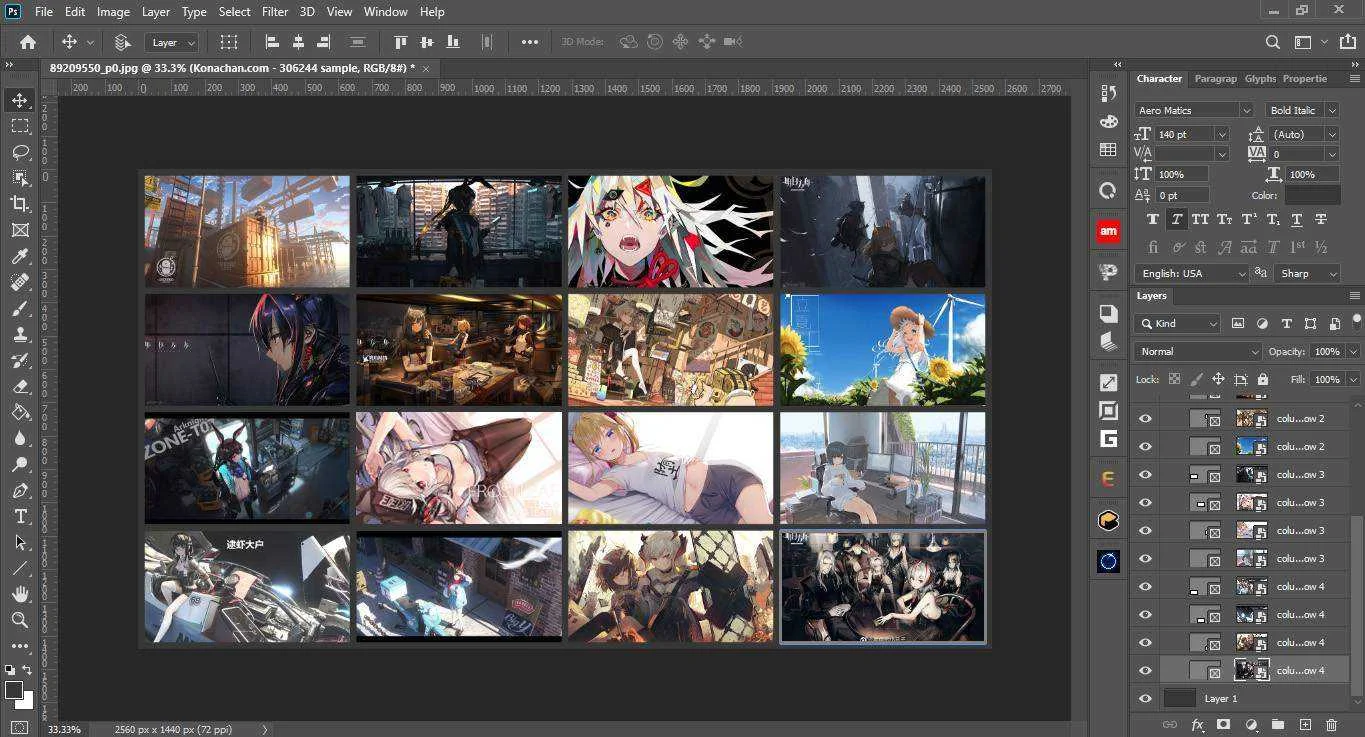Select the Eraser tool

tap(20, 386)
